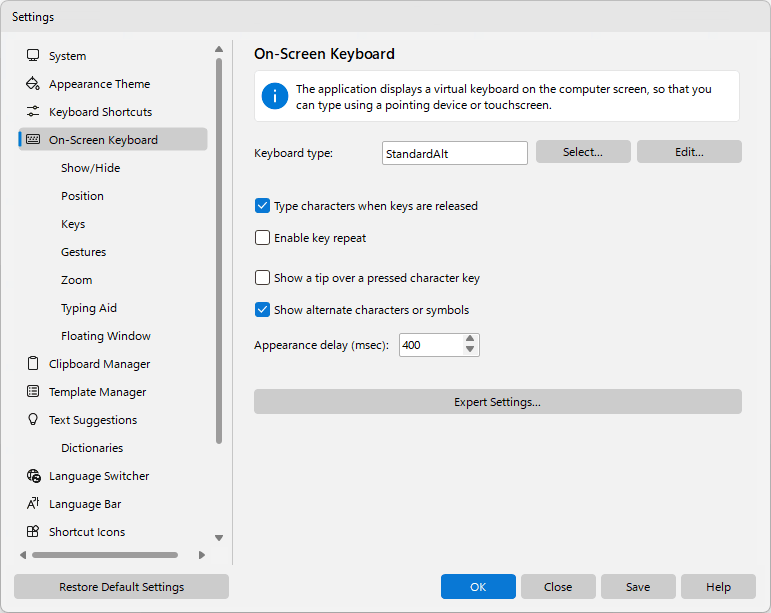
Task: Click sidebar horizontal scrollbar thumb
Action: click(105, 555)
